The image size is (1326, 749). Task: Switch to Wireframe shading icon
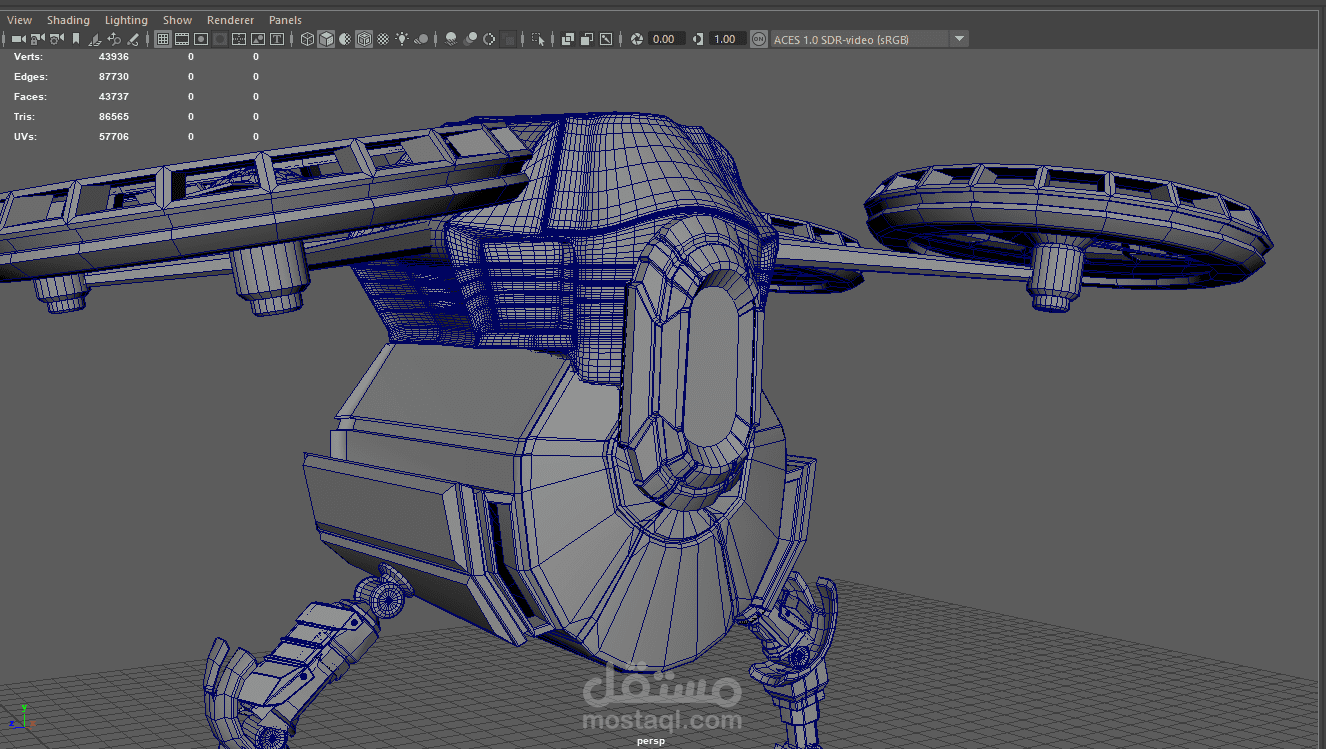coord(307,39)
